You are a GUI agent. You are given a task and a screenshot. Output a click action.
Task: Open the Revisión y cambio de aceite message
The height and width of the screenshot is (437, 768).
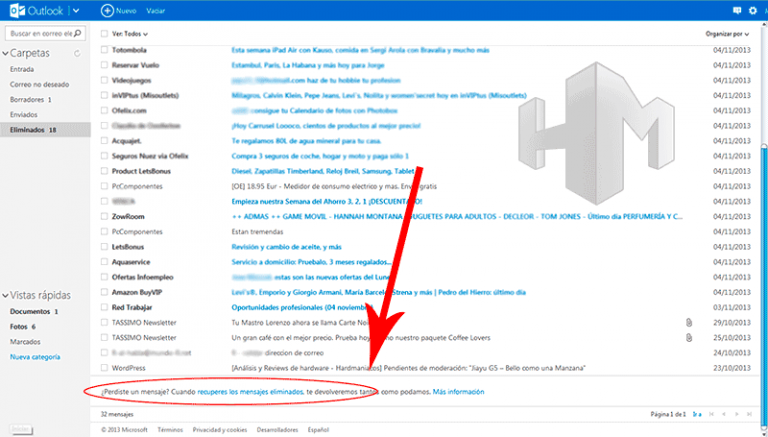tap(287, 247)
